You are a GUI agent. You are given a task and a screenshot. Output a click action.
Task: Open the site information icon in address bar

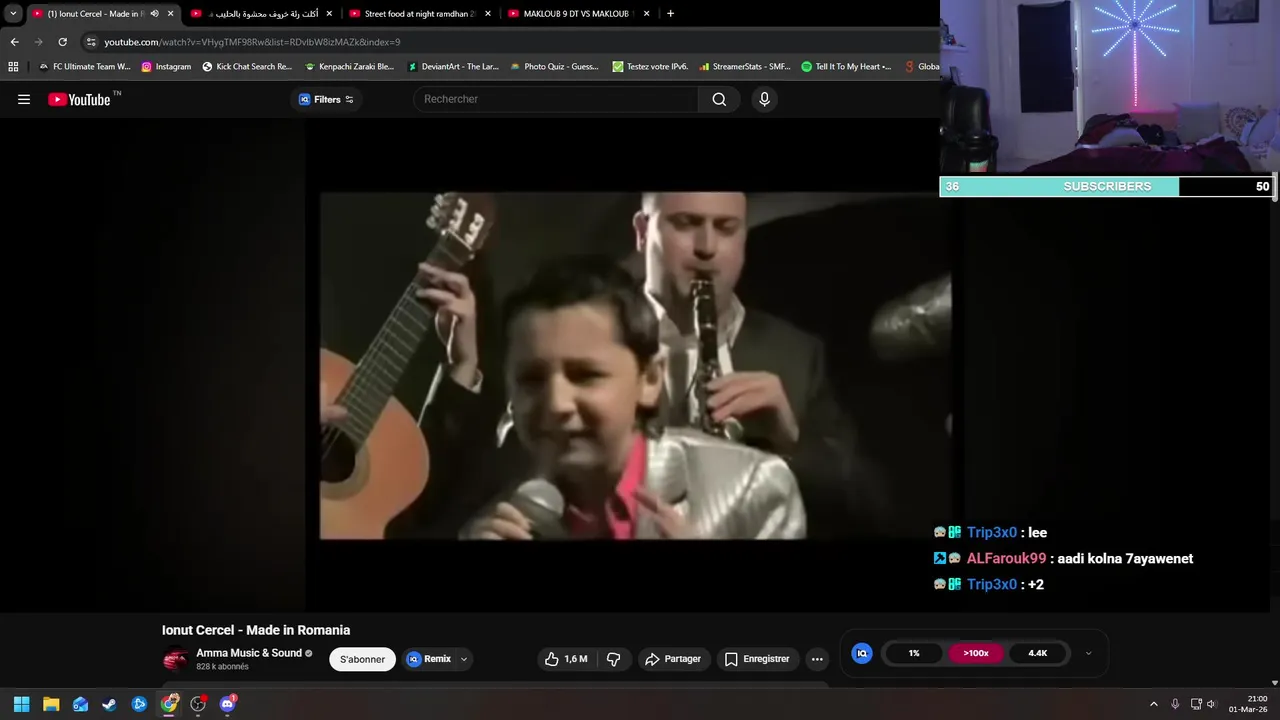(91, 42)
